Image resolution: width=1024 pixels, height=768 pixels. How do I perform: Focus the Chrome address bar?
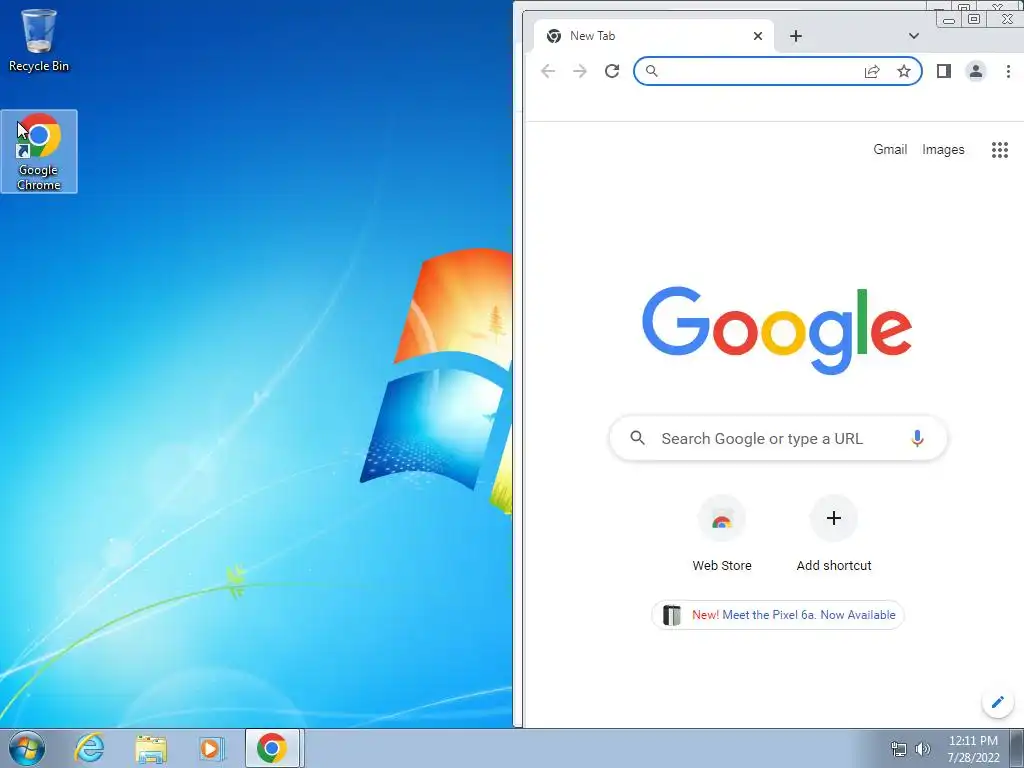(x=778, y=71)
